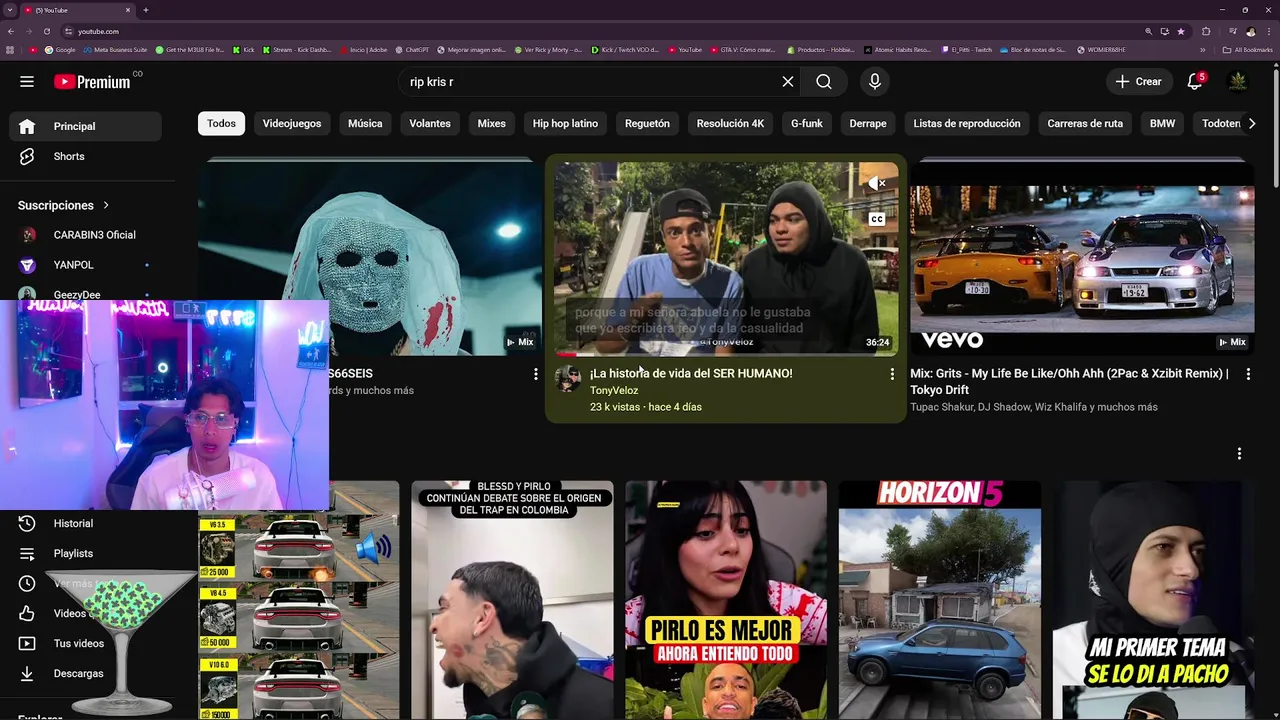1280x720 pixels.
Task: Click the magnifier search button
Action: click(824, 82)
